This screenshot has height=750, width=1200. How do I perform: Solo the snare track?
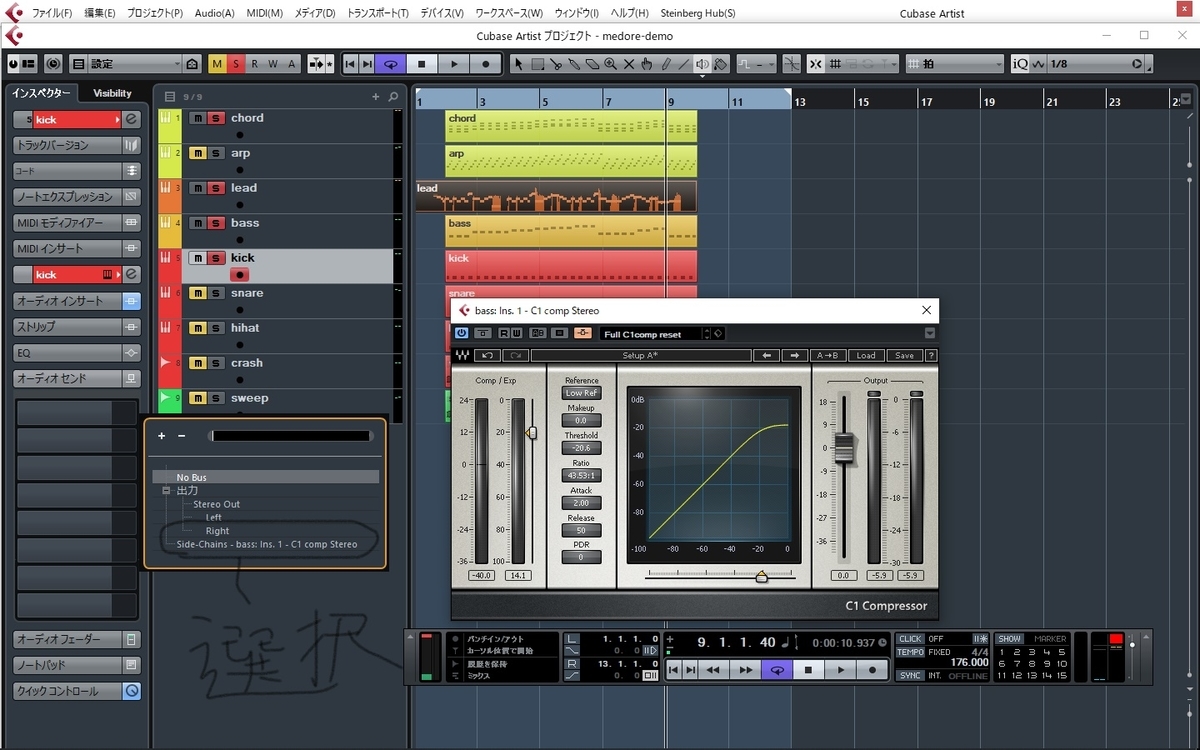215,293
